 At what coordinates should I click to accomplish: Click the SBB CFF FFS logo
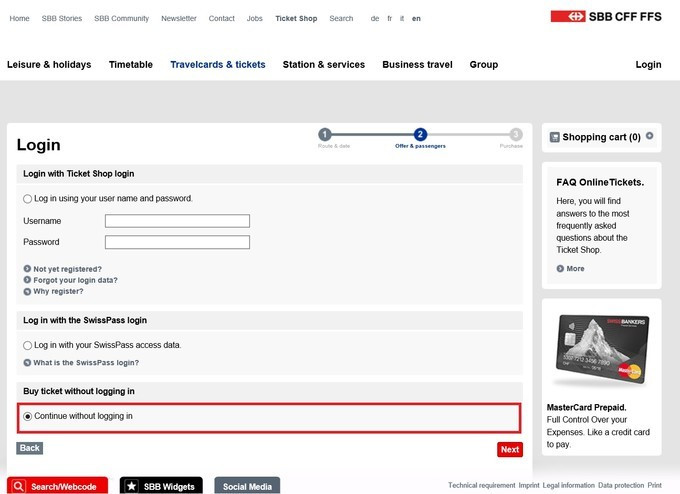[x=605, y=17]
